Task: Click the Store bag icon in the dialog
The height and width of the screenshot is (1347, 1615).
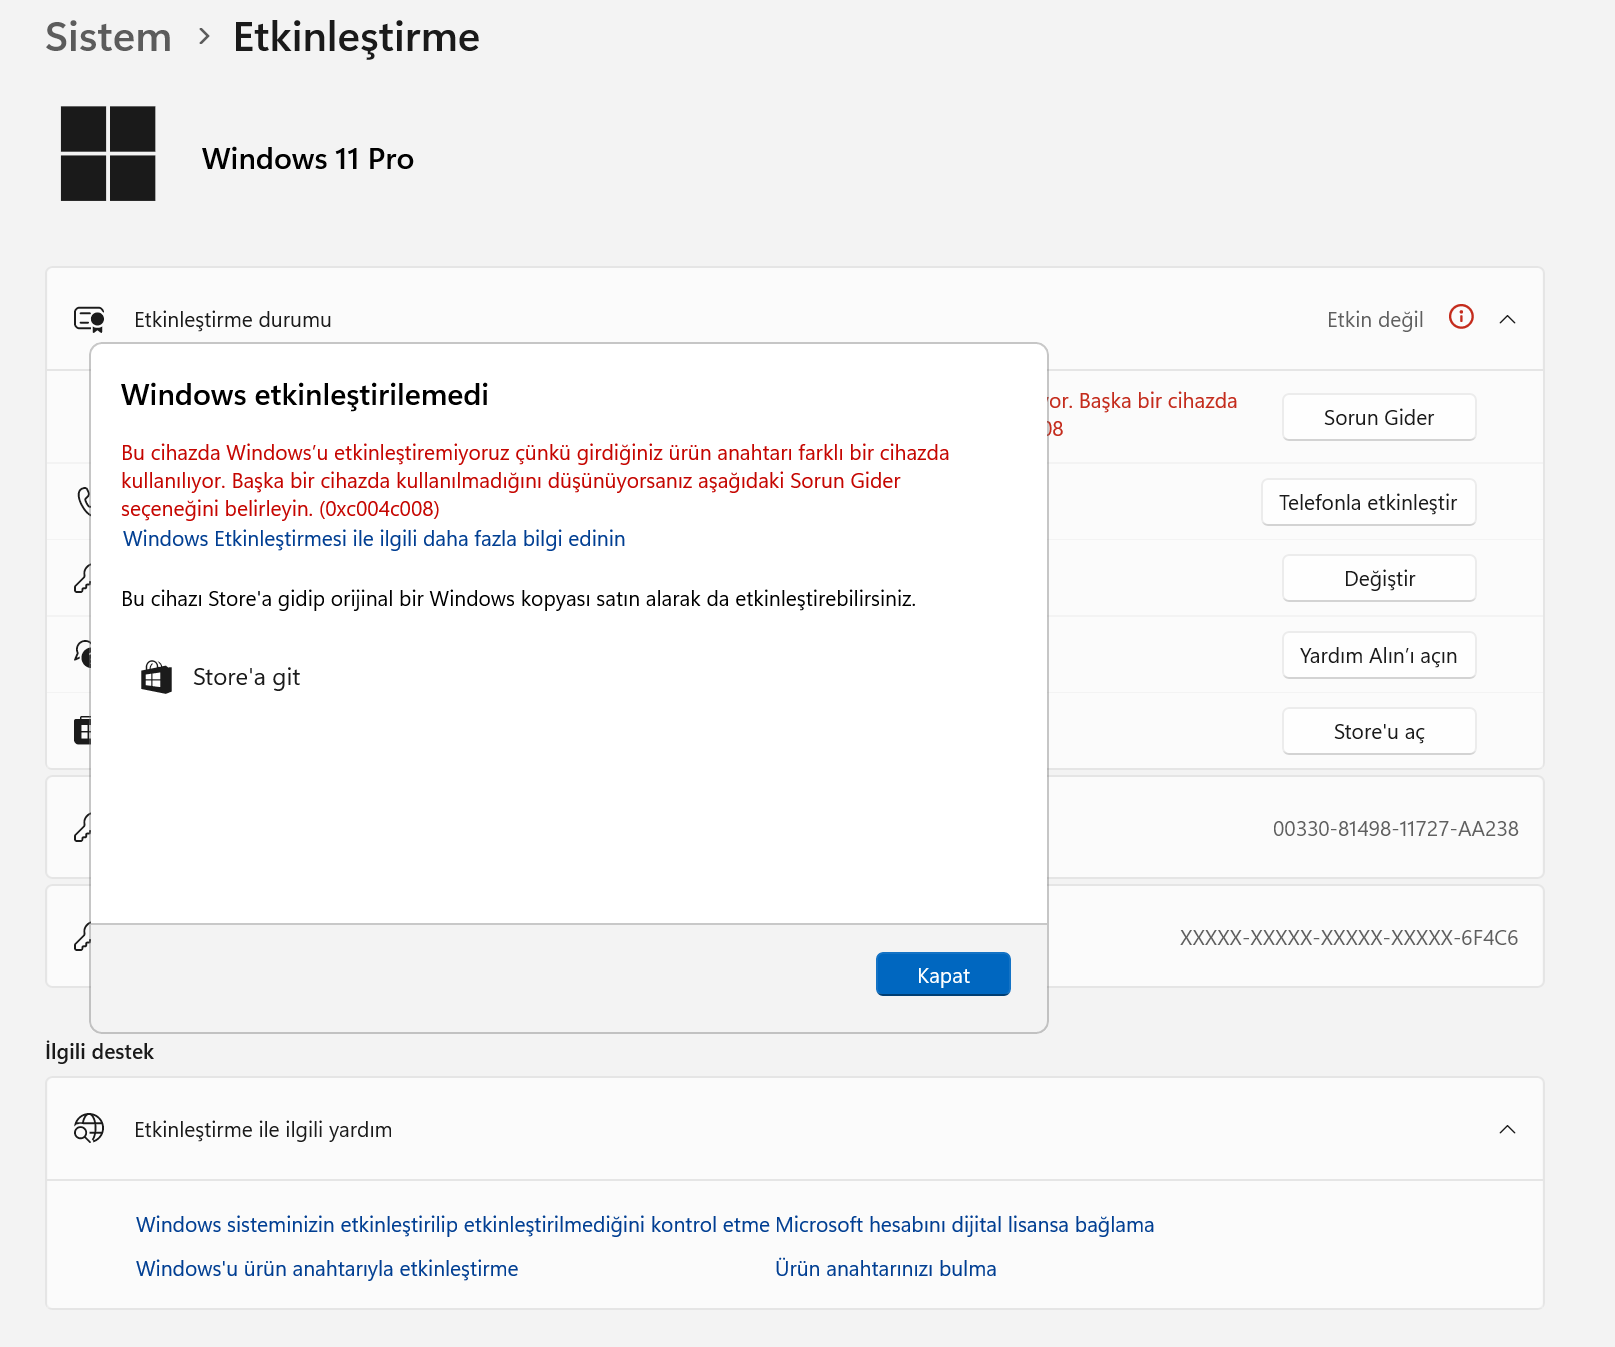Action: tap(156, 677)
